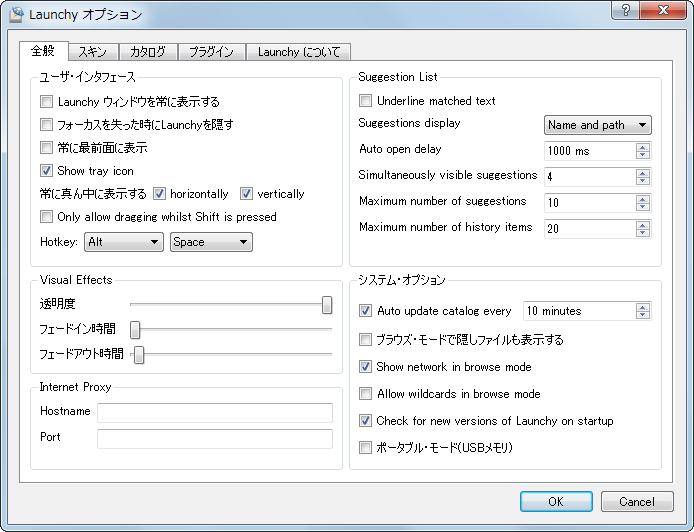Increase Maximum number of history items
This screenshot has height=532, width=694.
643,225
